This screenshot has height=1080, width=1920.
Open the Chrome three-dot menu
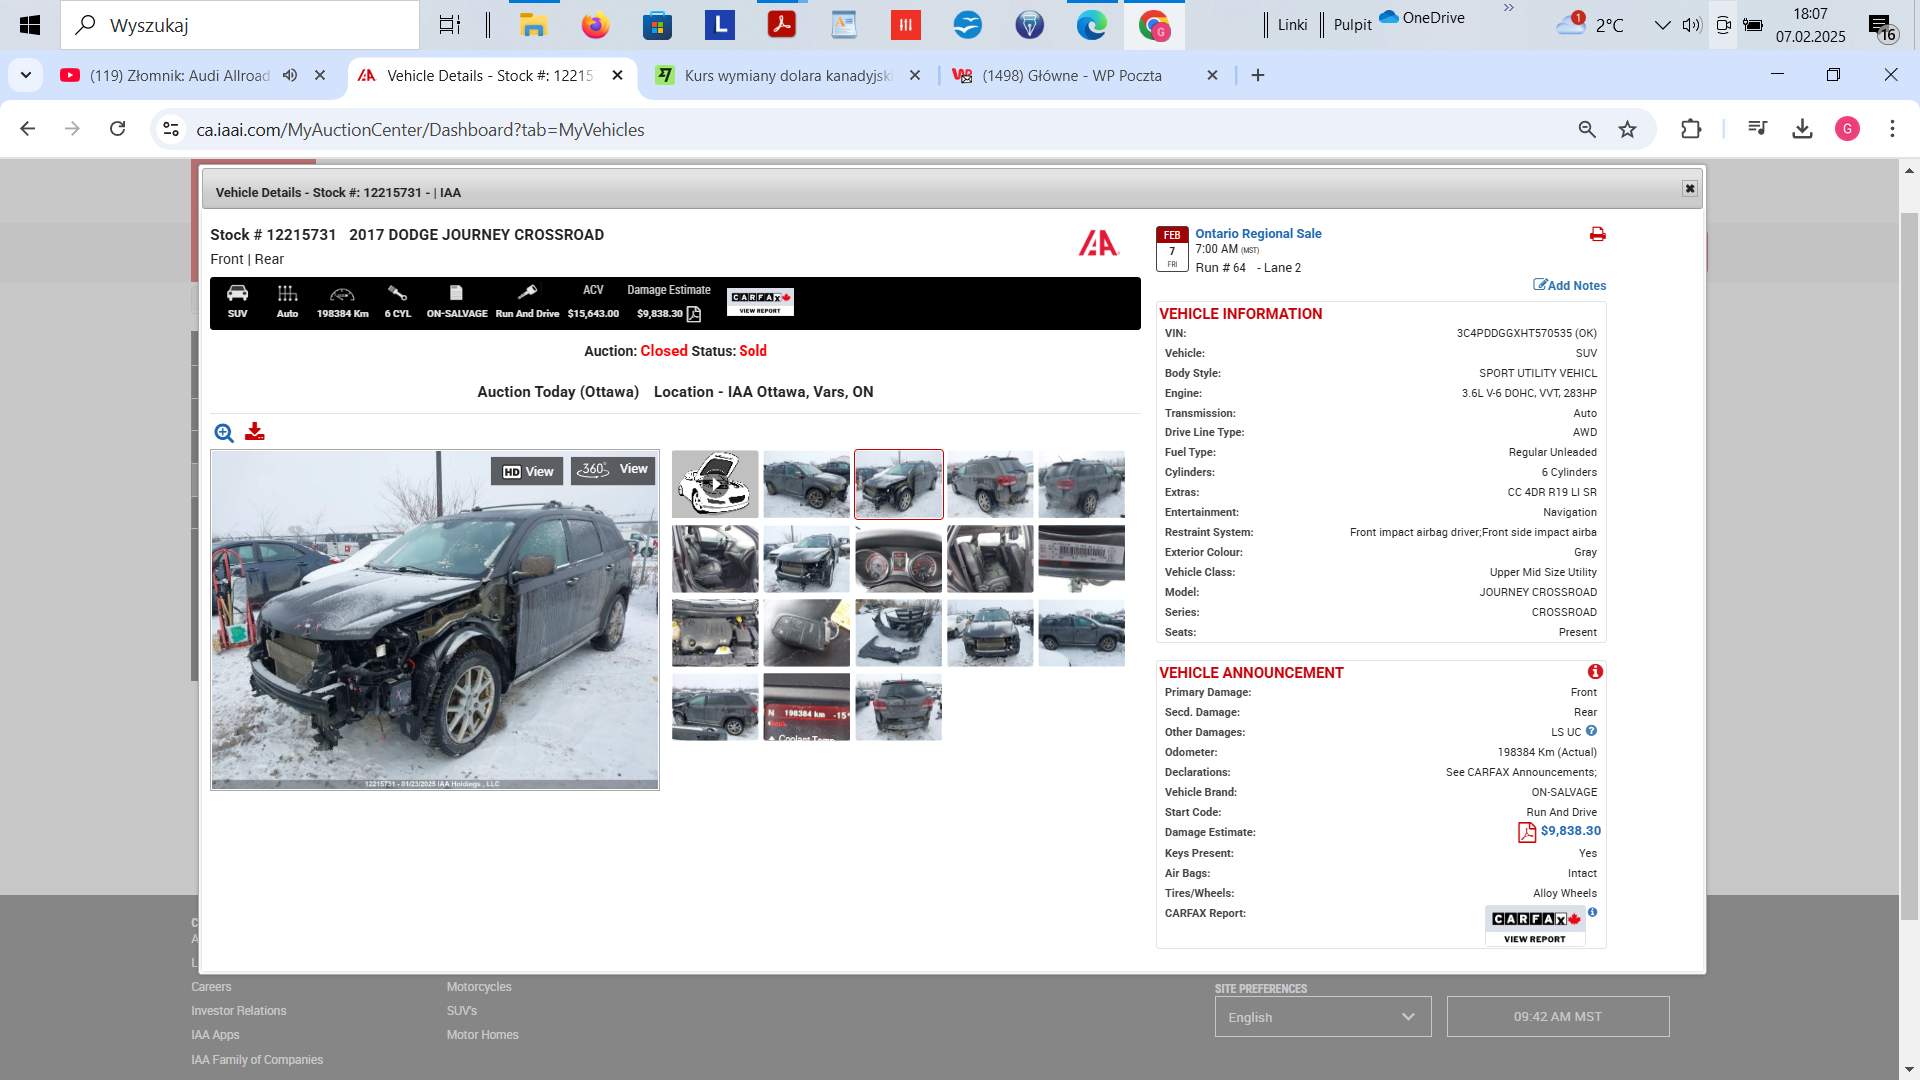click(x=1892, y=129)
